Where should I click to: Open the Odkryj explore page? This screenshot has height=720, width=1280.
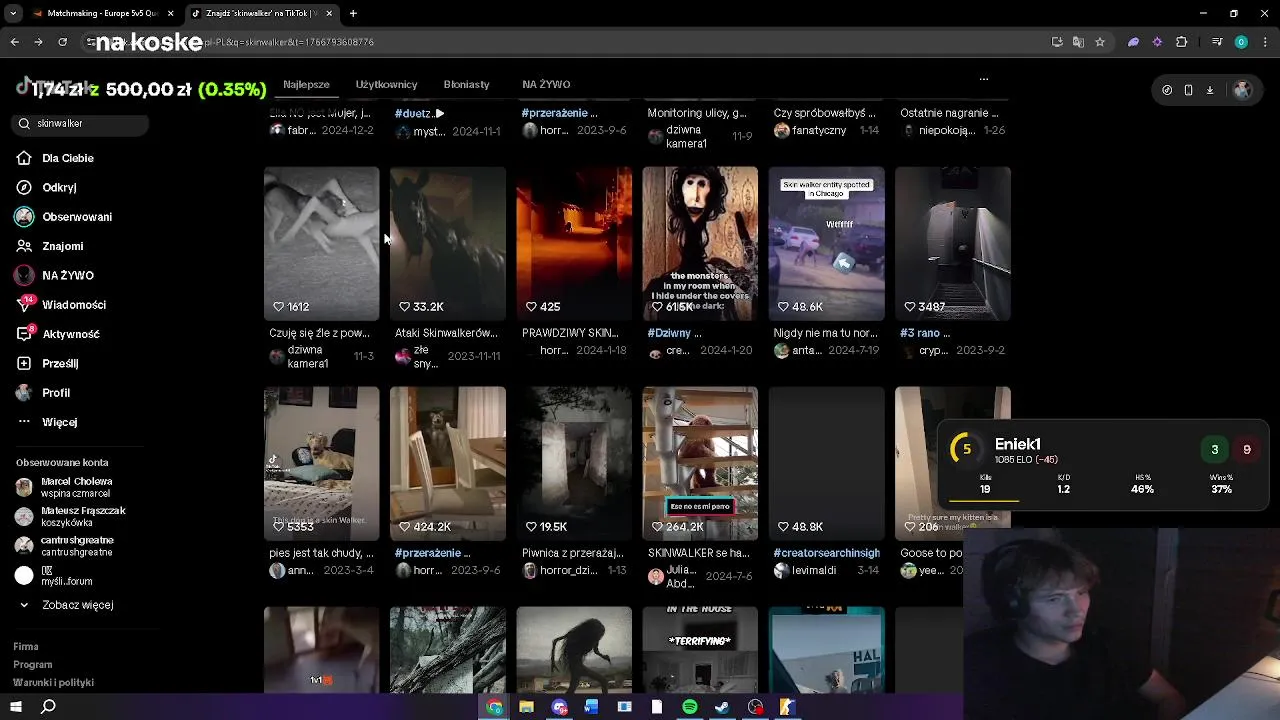click(47, 187)
